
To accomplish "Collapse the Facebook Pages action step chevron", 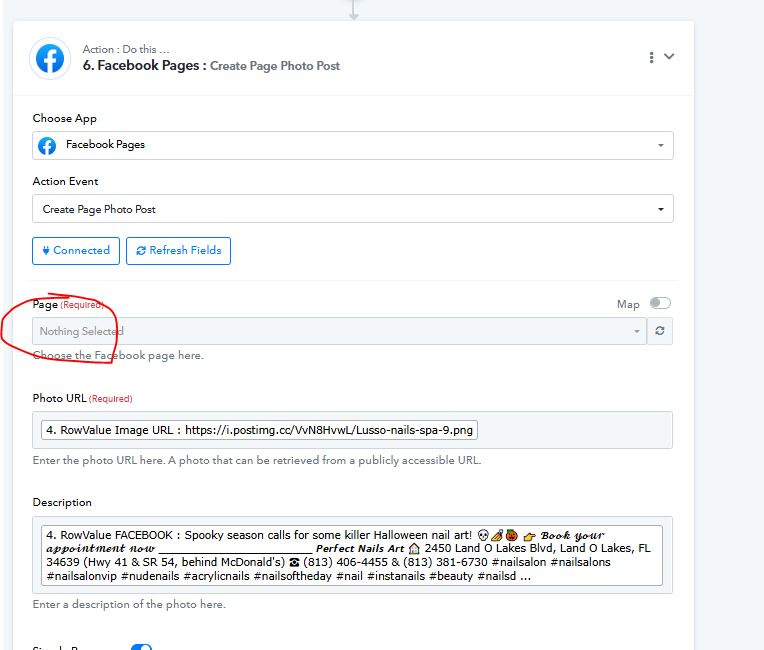I will tap(669, 57).
